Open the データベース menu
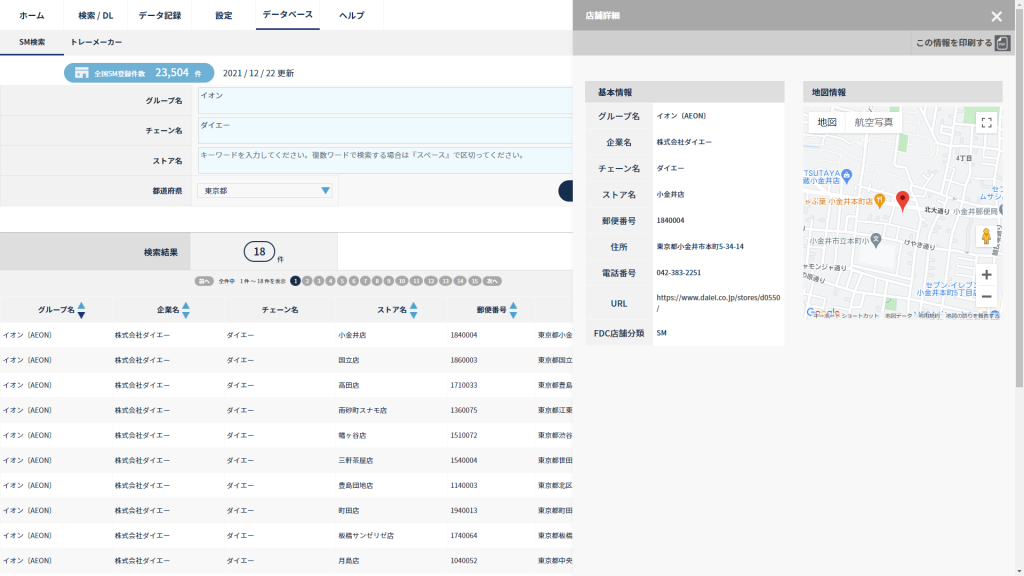Screen dimensions: 1024x576 pos(287,15)
